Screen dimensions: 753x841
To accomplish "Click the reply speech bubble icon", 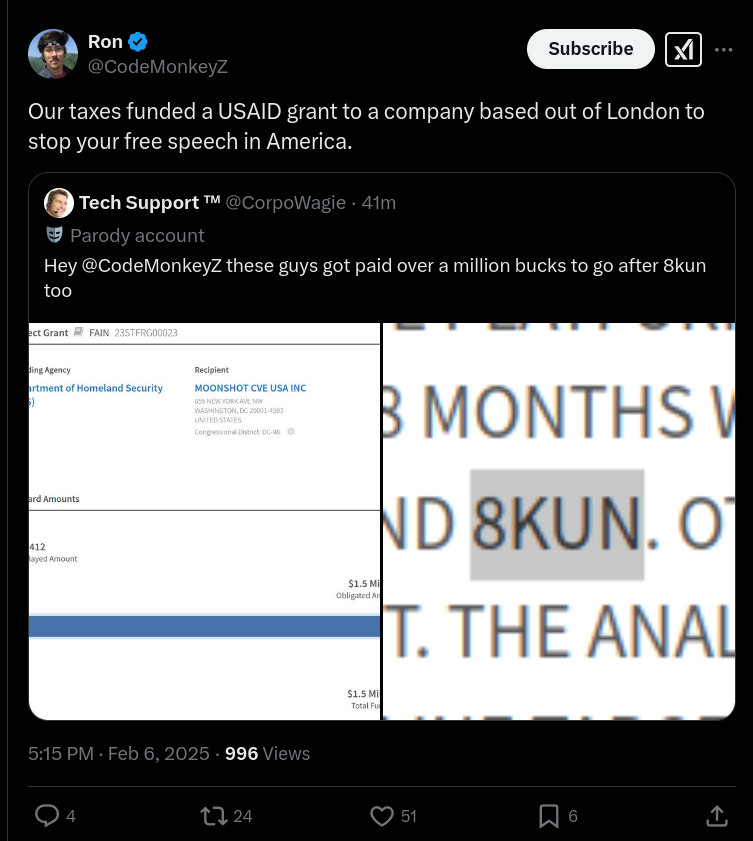I will pos(47,816).
